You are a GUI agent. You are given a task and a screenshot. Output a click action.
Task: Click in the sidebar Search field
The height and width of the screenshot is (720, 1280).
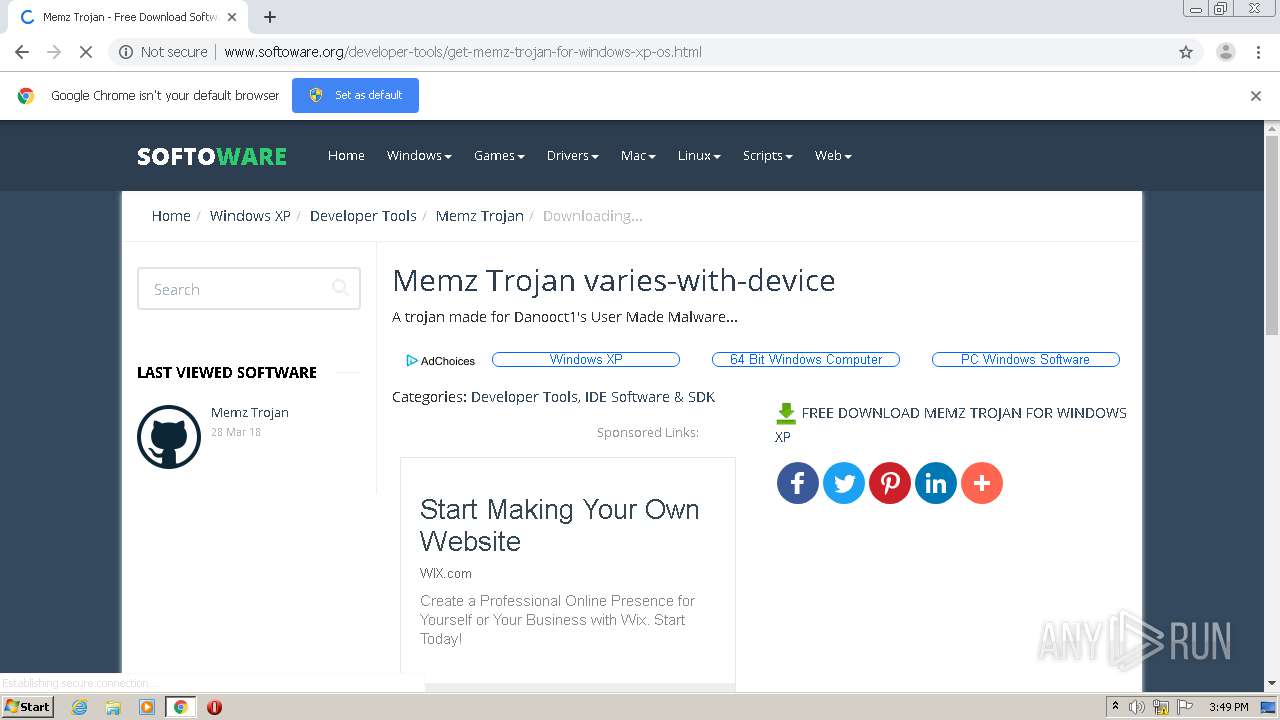pyautogui.click(x=249, y=289)
